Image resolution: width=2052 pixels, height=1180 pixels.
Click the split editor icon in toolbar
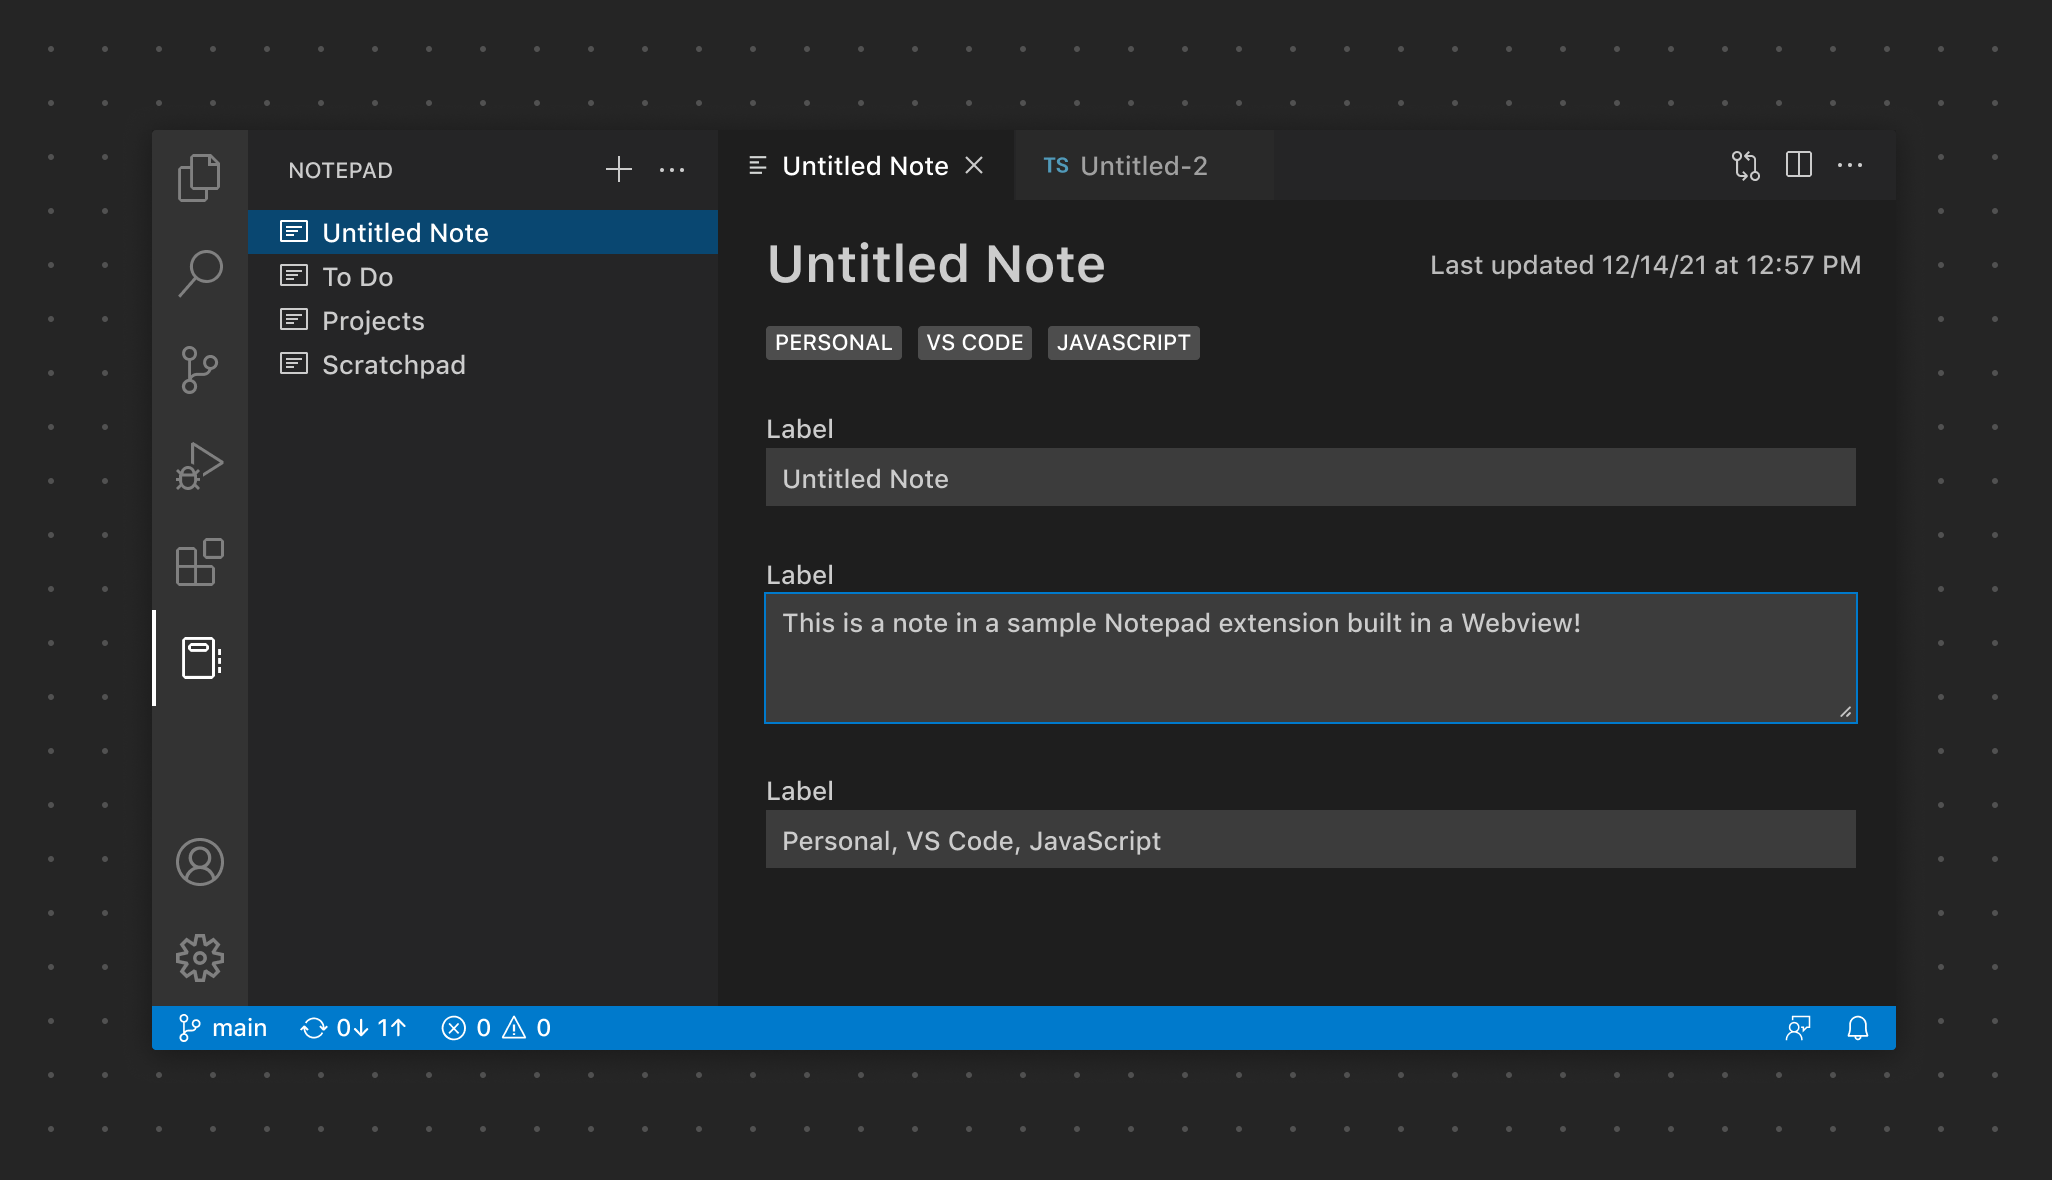1798,166
